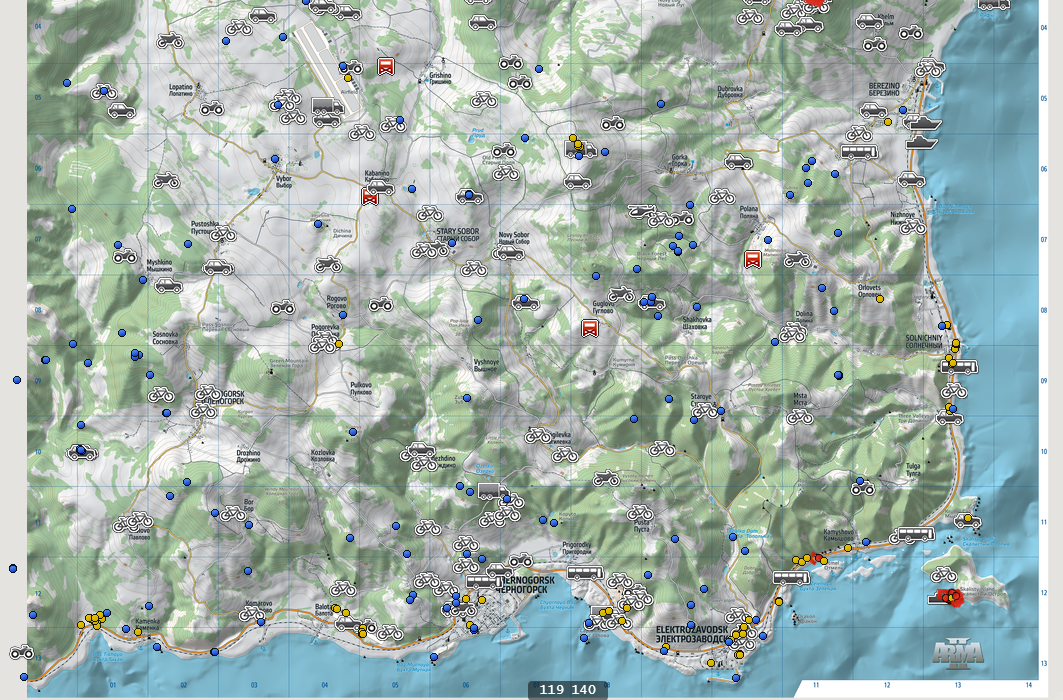1063x700 pixels.
Task: Click the Shakhovka village label
Action: pyautogui.click(x=697, y=323)
